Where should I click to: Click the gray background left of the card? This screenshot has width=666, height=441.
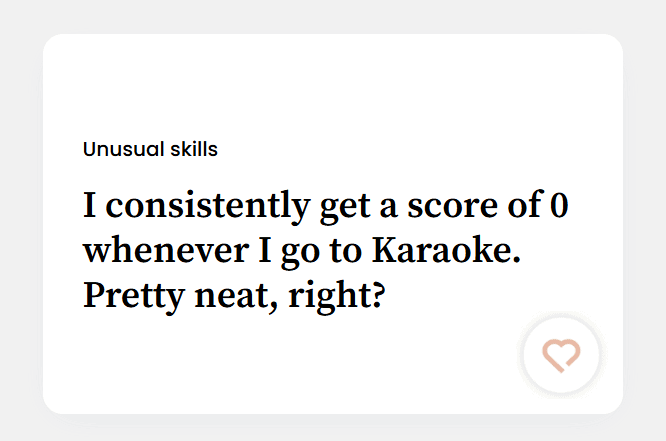point(20,220)
